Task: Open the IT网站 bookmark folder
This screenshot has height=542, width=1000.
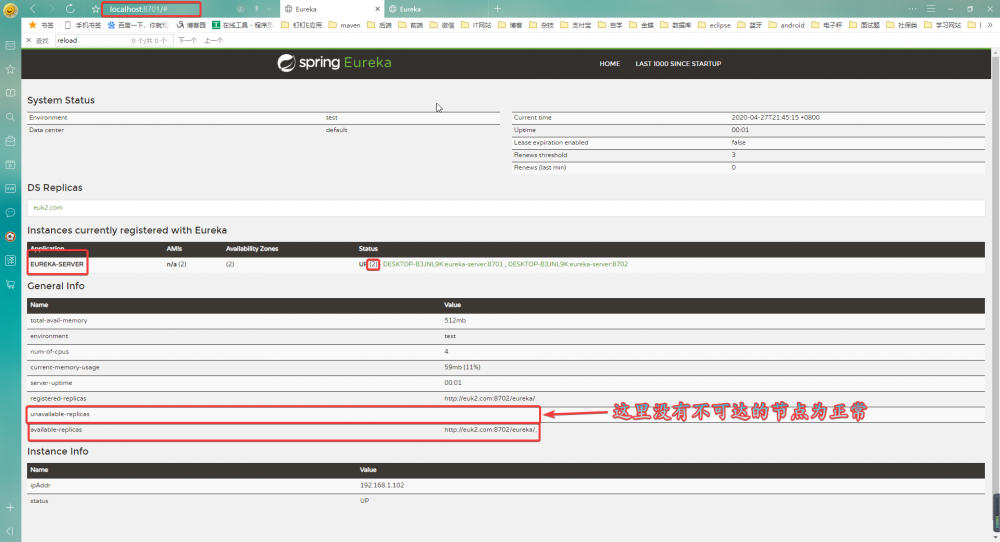Action: tap(476, 25)
